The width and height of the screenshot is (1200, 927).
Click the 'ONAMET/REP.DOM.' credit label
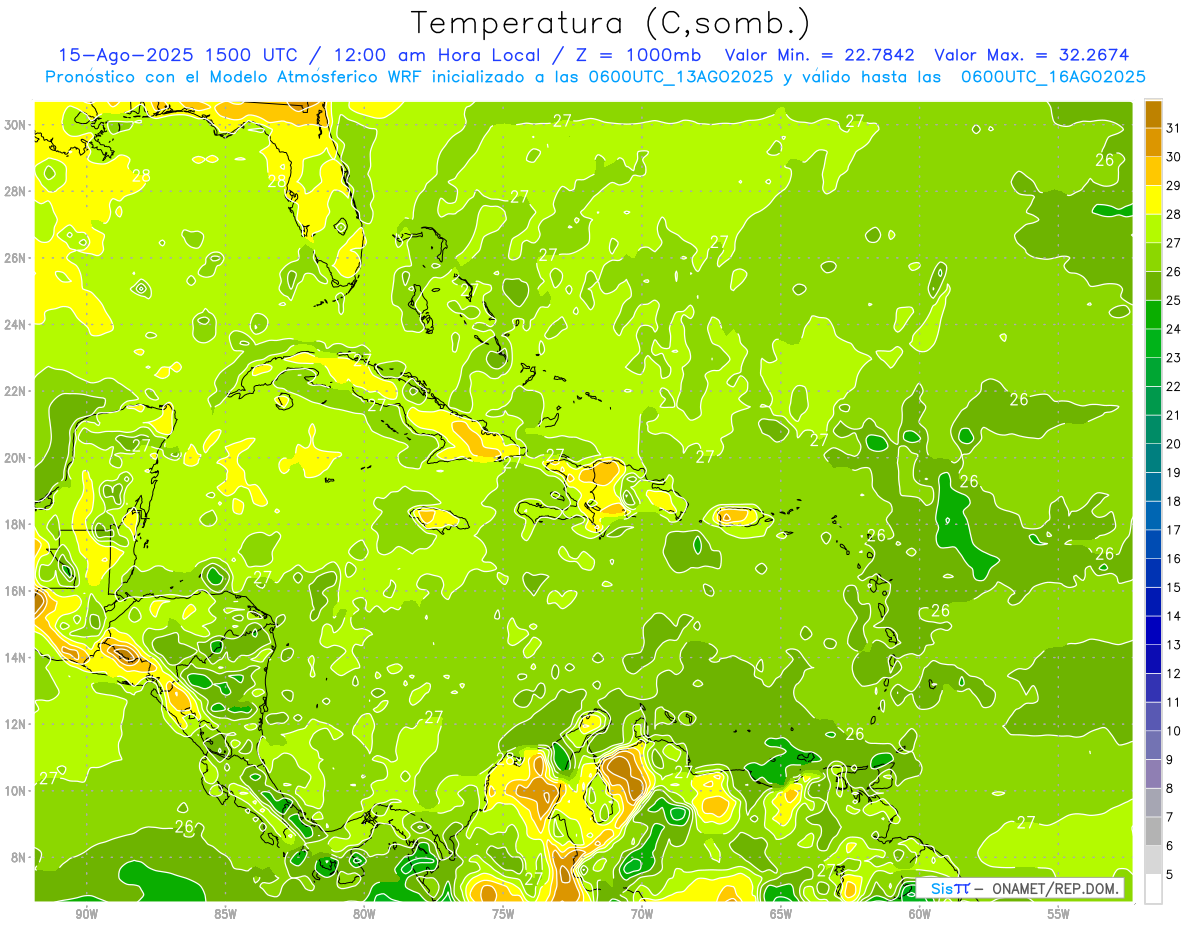[x=1055, y=888]
